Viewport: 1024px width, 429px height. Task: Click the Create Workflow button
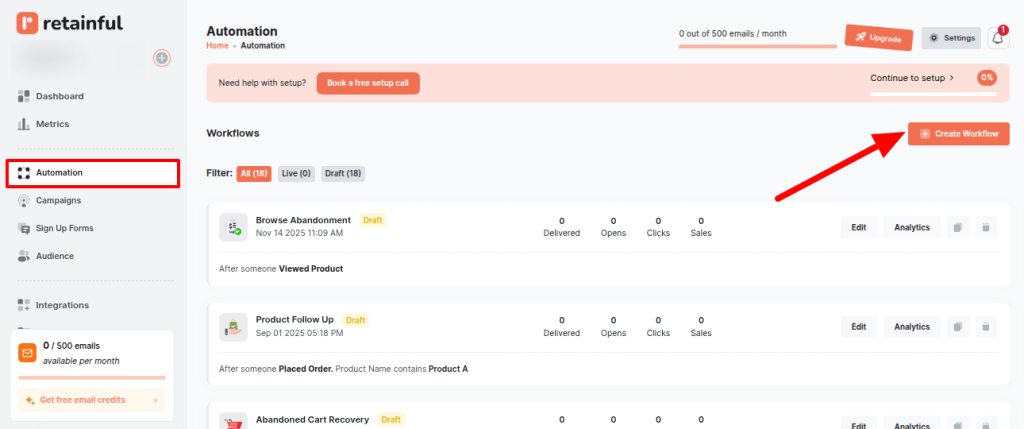coord(959,134)
